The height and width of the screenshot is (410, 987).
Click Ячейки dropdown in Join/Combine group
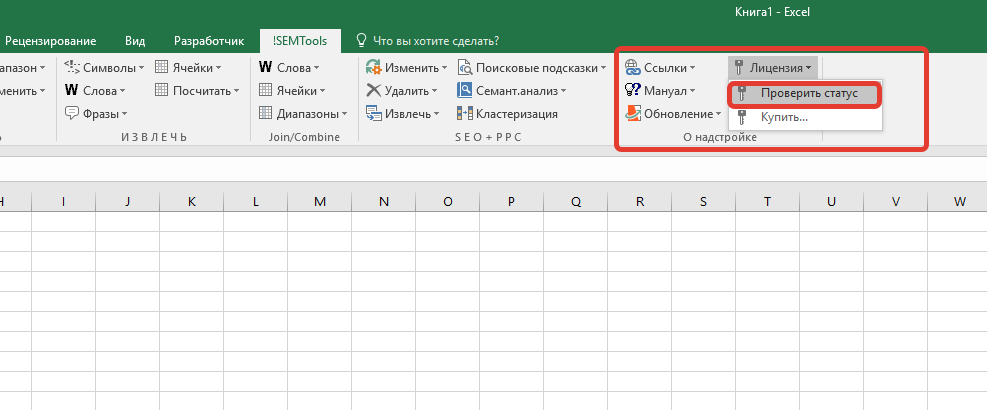point(292,91)
